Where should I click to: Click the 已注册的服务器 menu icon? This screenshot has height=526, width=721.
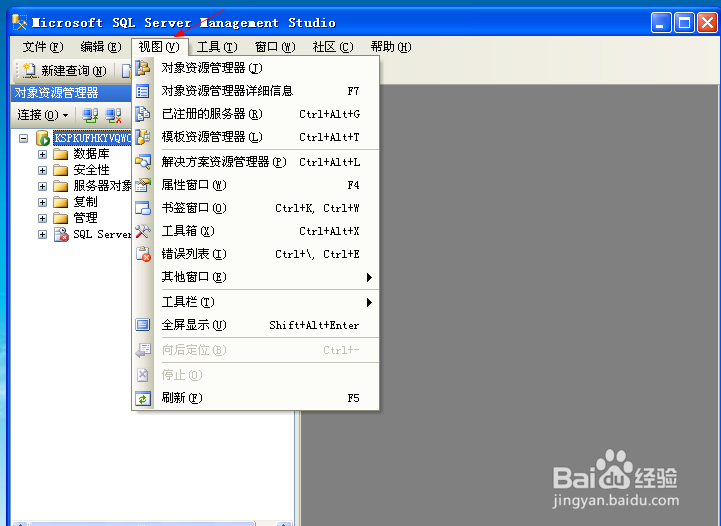point(143,114)
